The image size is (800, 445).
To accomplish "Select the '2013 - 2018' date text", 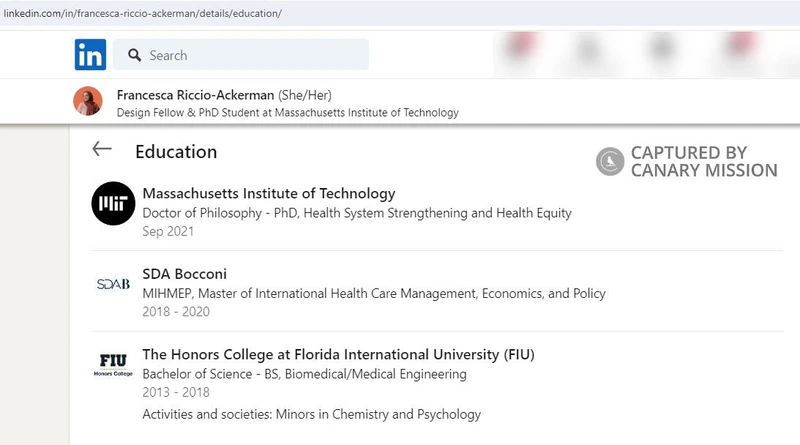I will click(176, 392).
